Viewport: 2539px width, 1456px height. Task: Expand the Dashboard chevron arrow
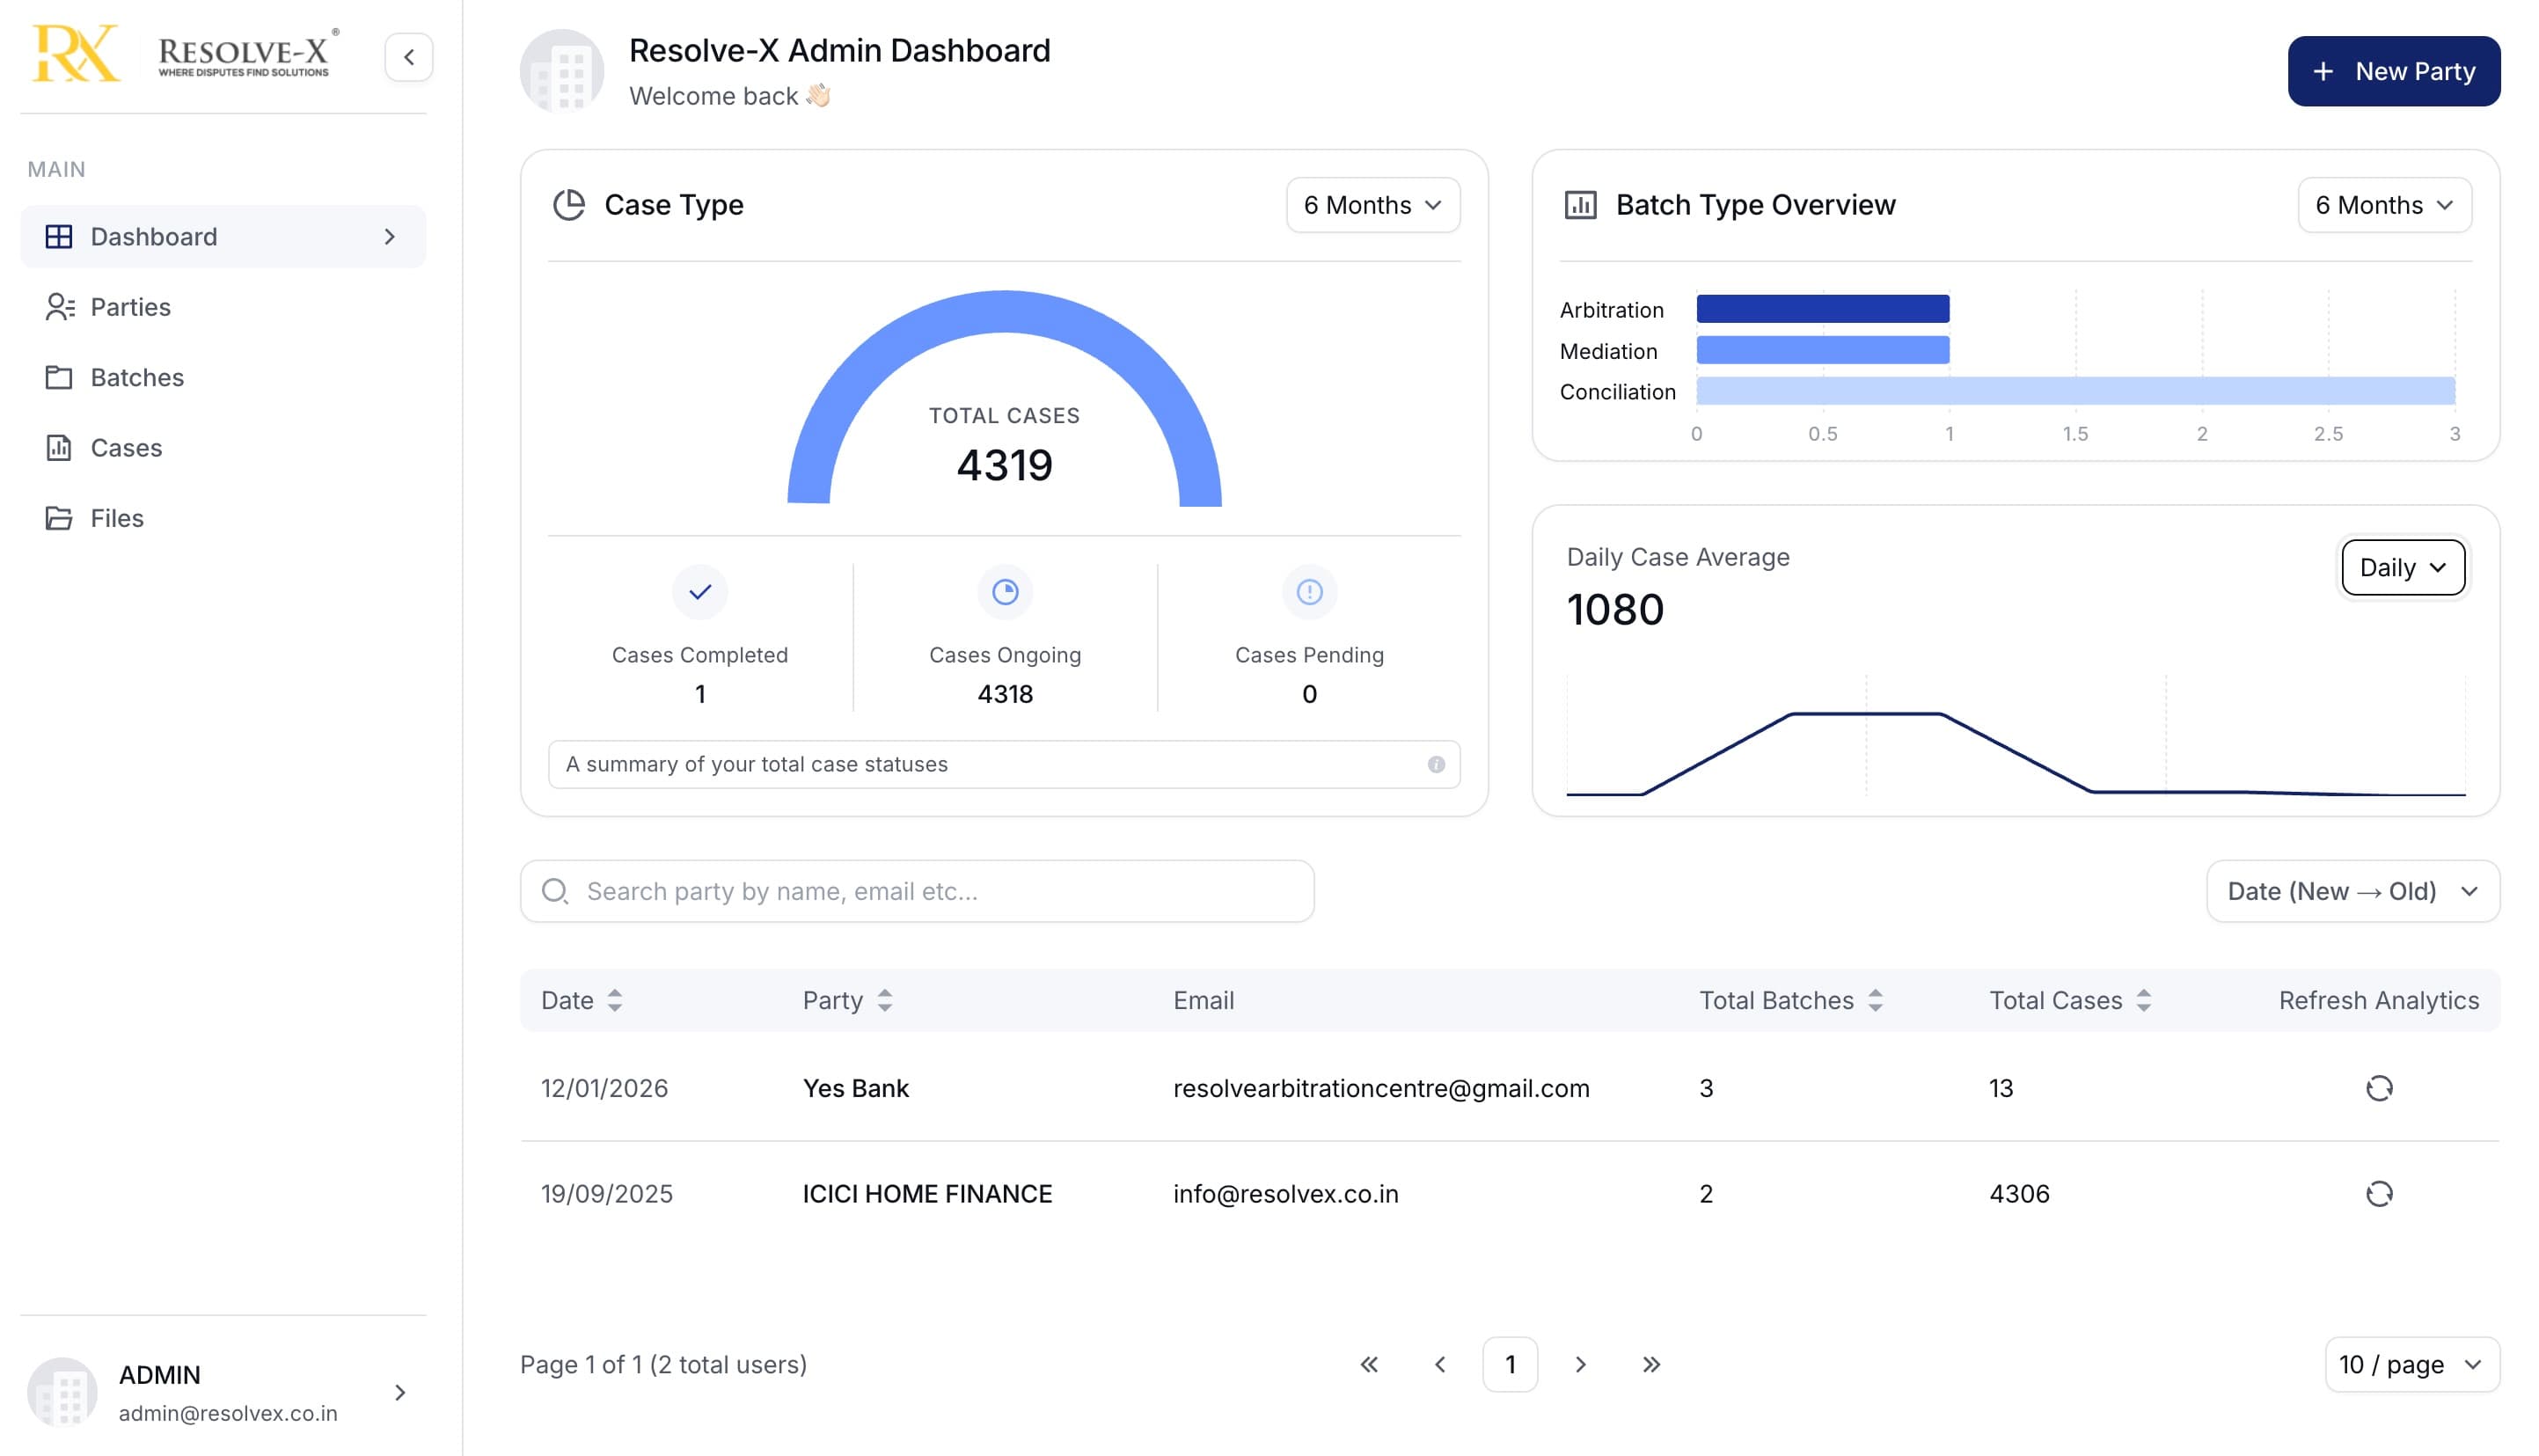[x=390, y=237]
